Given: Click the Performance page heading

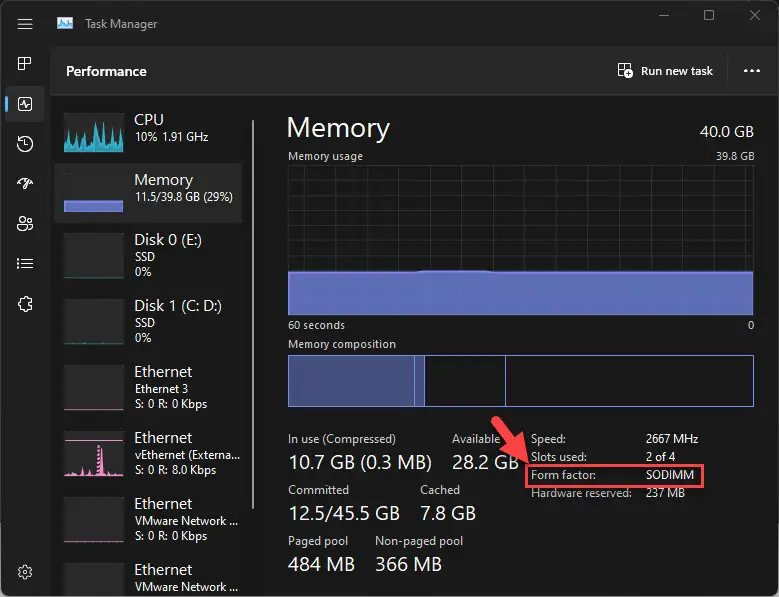Looking at the screenshot, I should click(106, 72).
